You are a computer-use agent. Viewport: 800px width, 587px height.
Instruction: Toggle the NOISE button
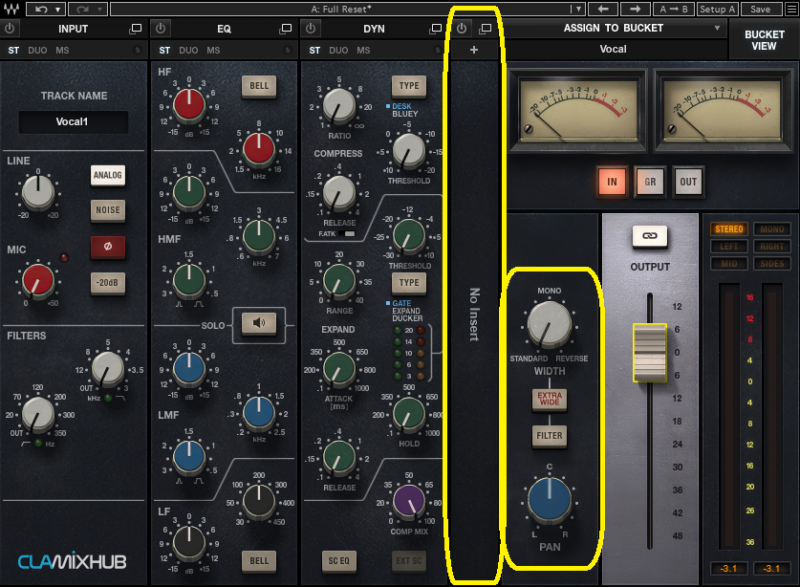[x=107, y=210]
